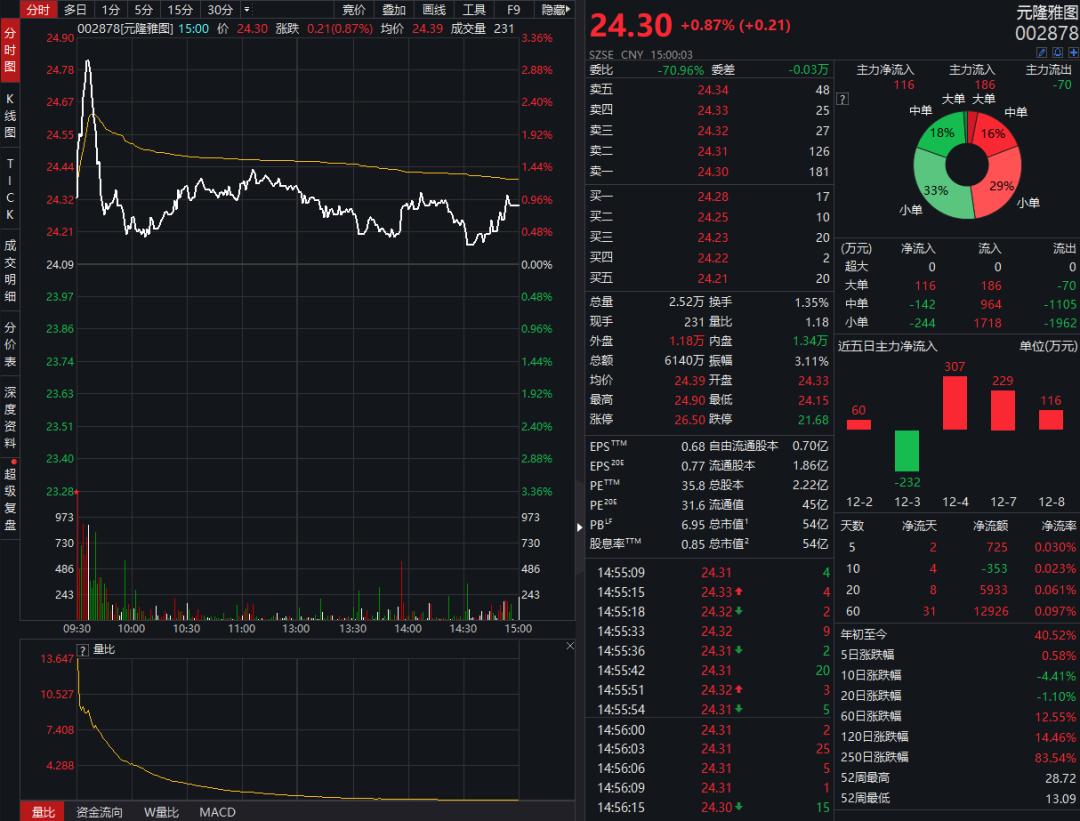Switch to K线图 in the left sidebar
The width and height of the screenshot is (1080, 821).
click(x=10, y=115)
